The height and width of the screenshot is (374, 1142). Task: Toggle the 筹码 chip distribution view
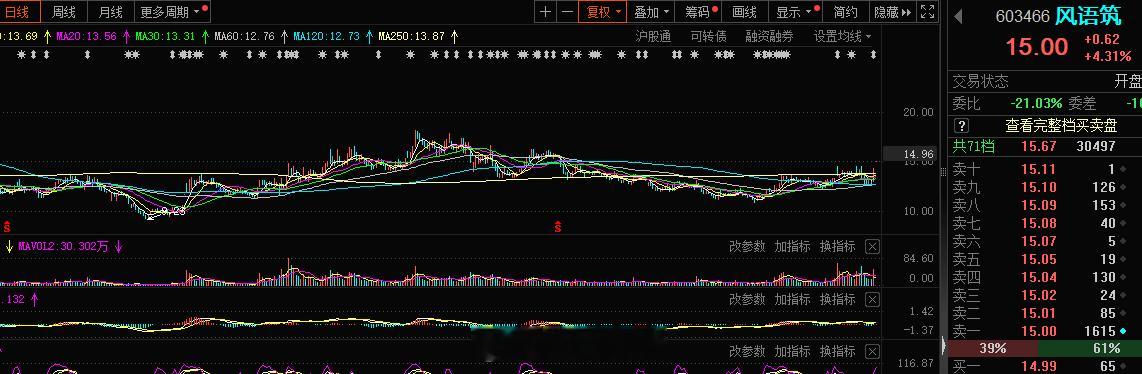point(698,12)
